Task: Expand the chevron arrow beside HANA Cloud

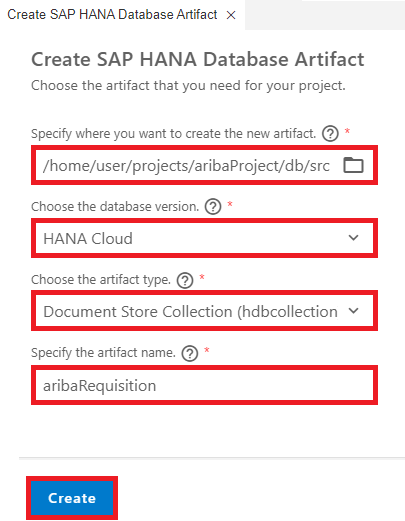Action: [x=353, y=238]
